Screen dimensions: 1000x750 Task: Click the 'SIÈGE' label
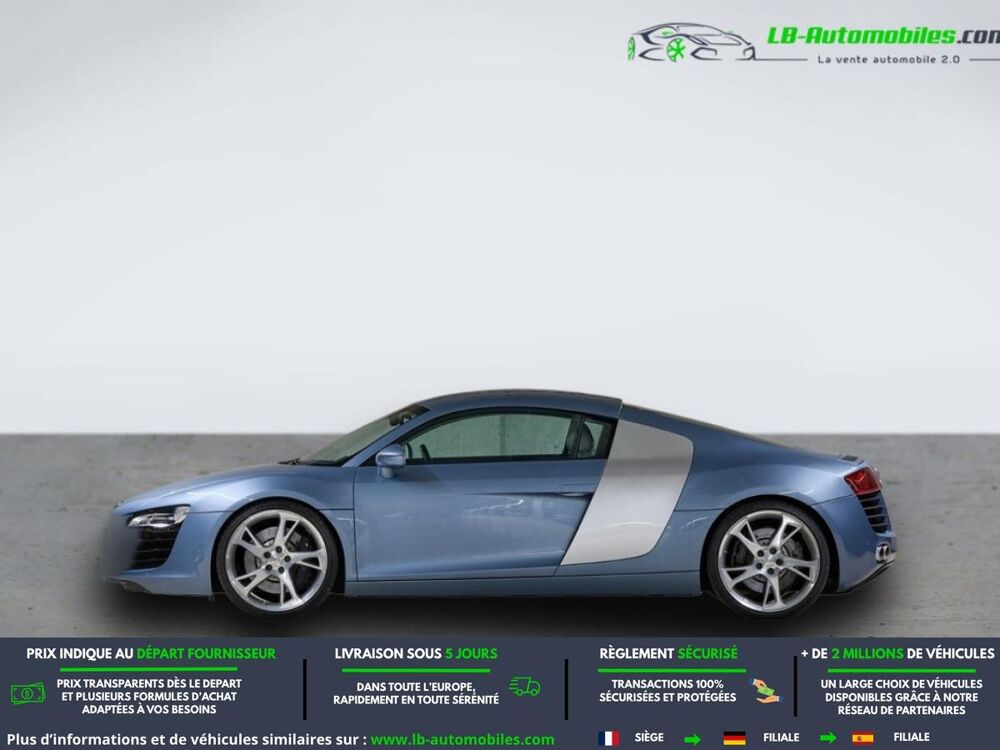649,737
